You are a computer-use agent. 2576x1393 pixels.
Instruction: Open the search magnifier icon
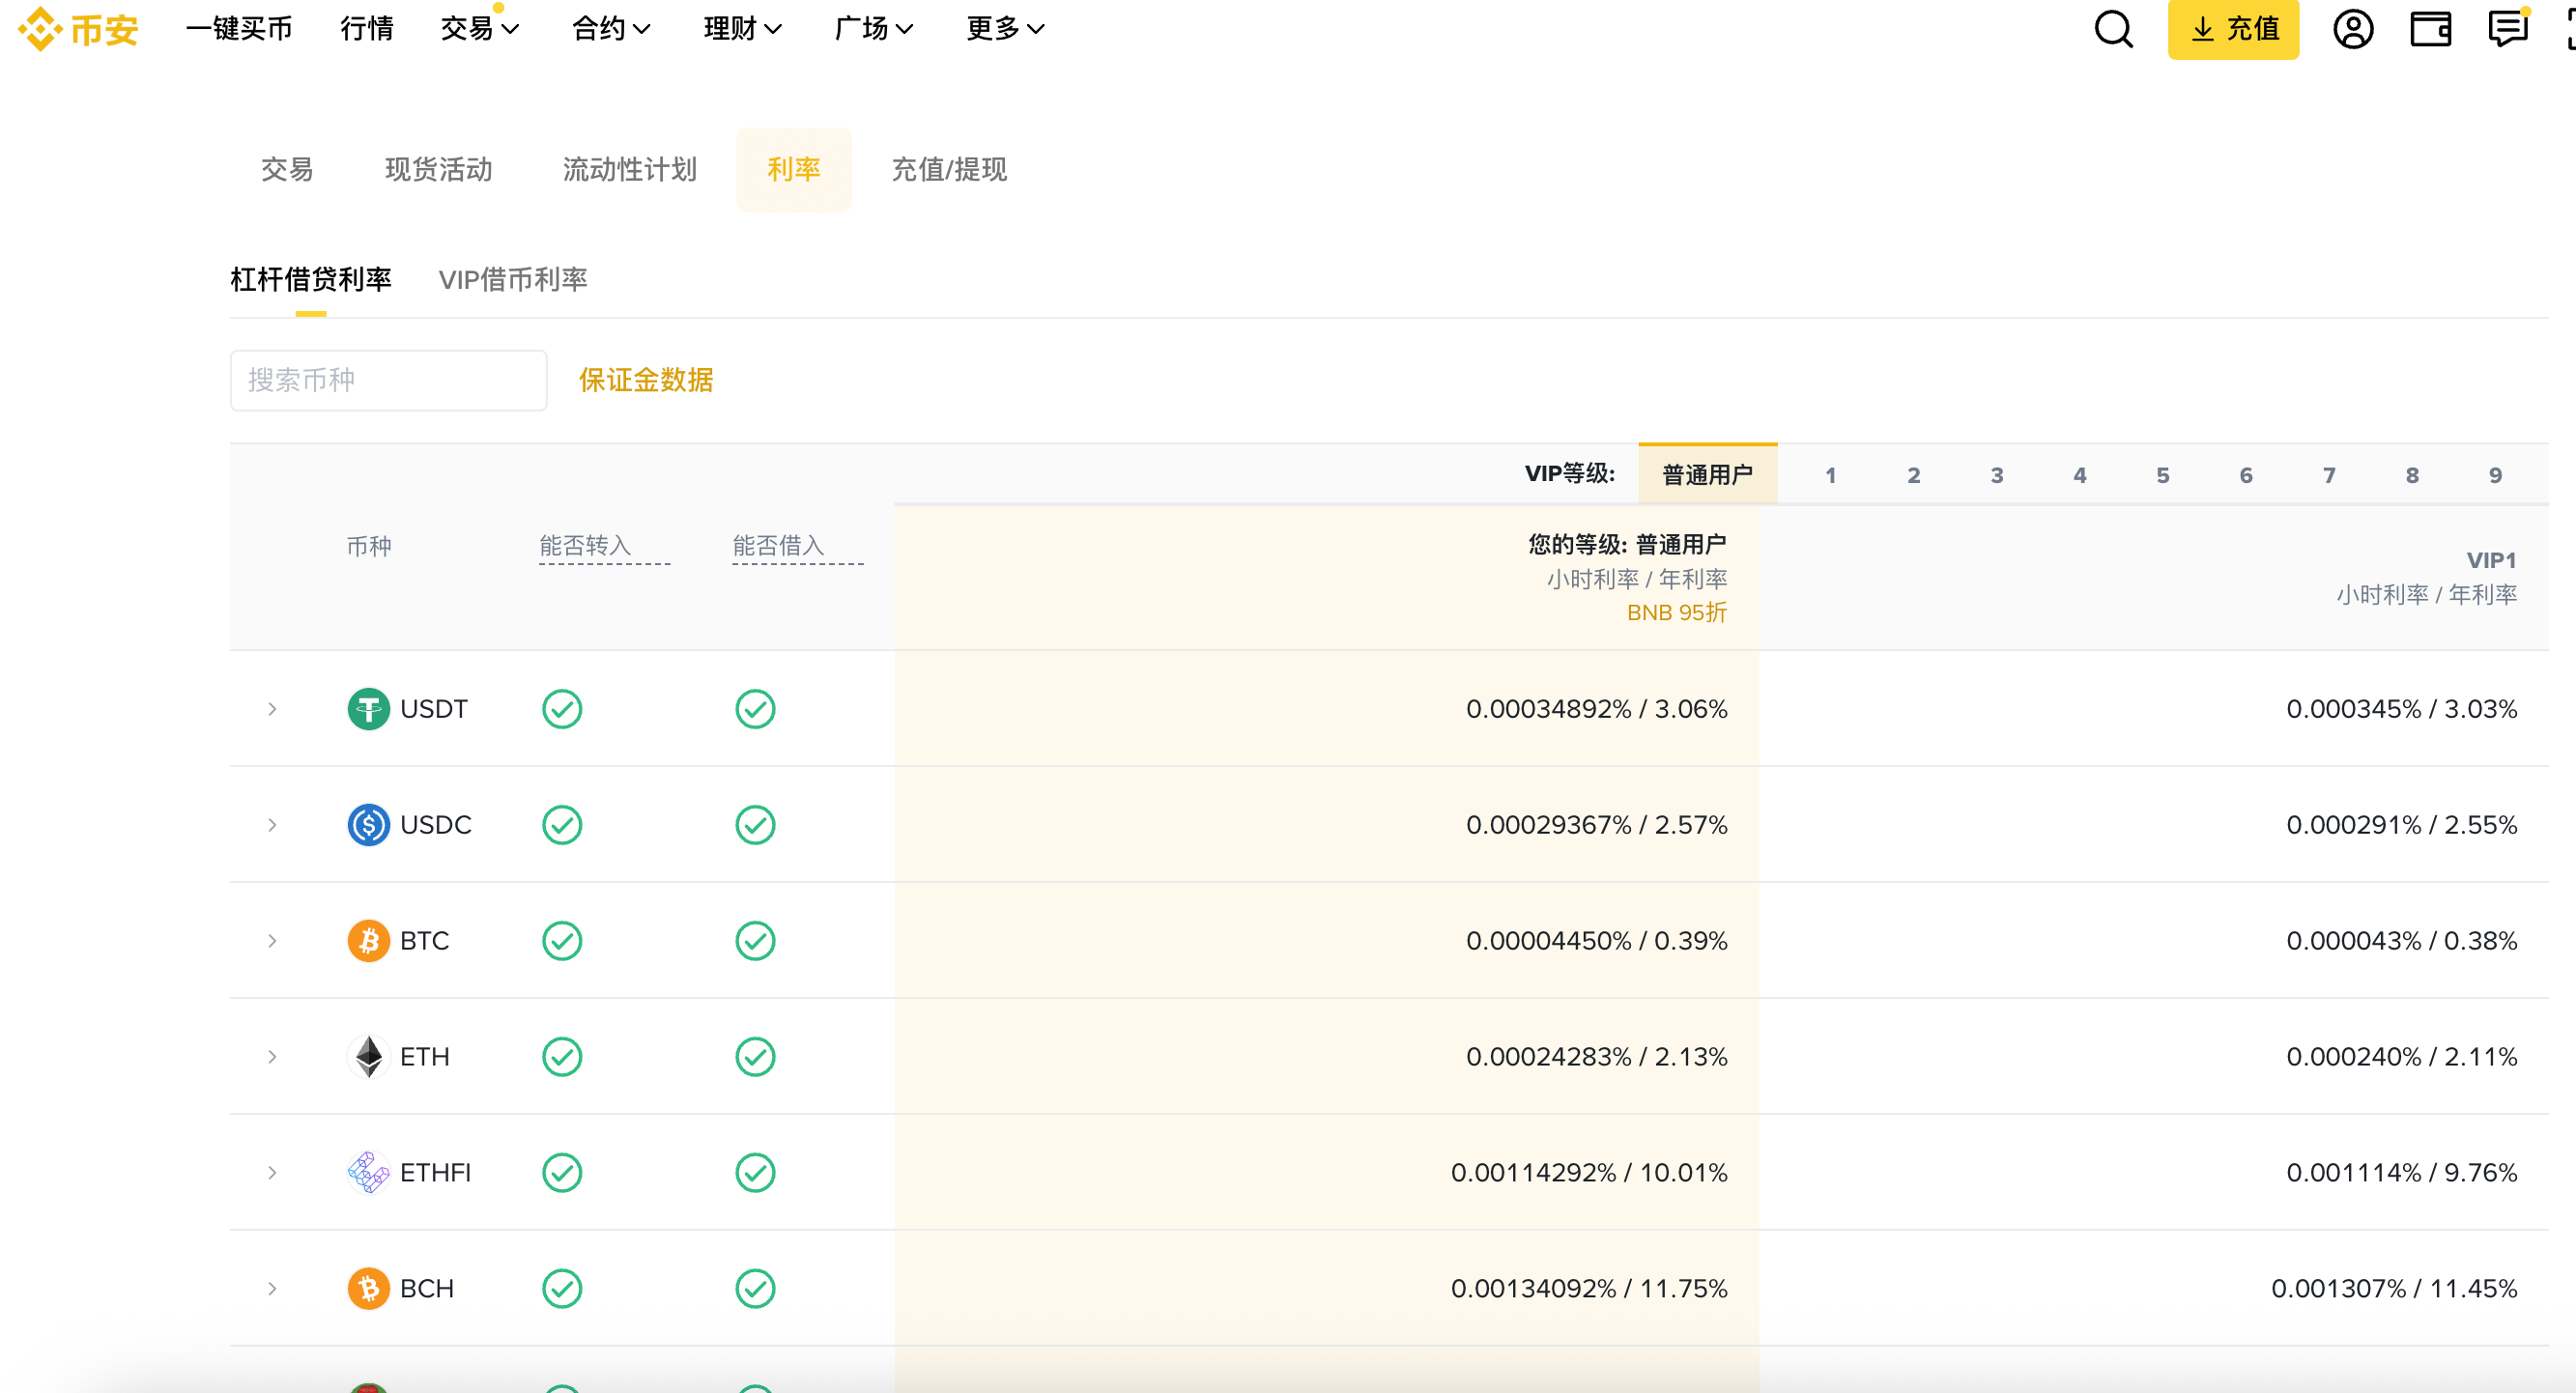[x=2113, y=29]
